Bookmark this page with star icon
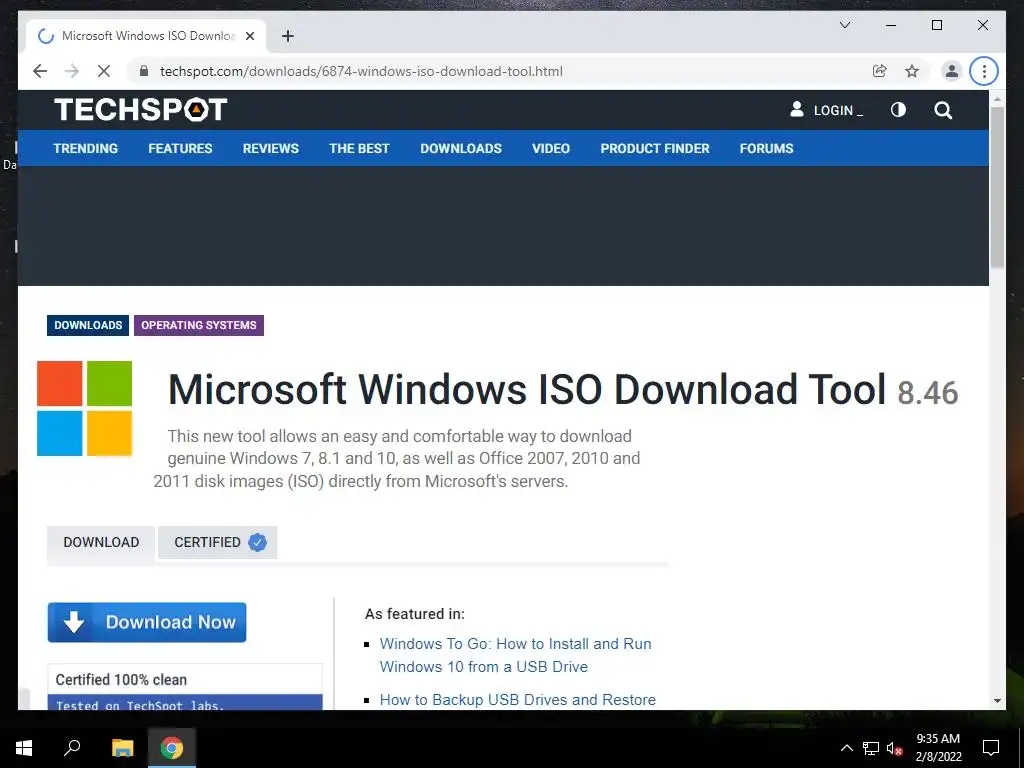 pos(912,71)
